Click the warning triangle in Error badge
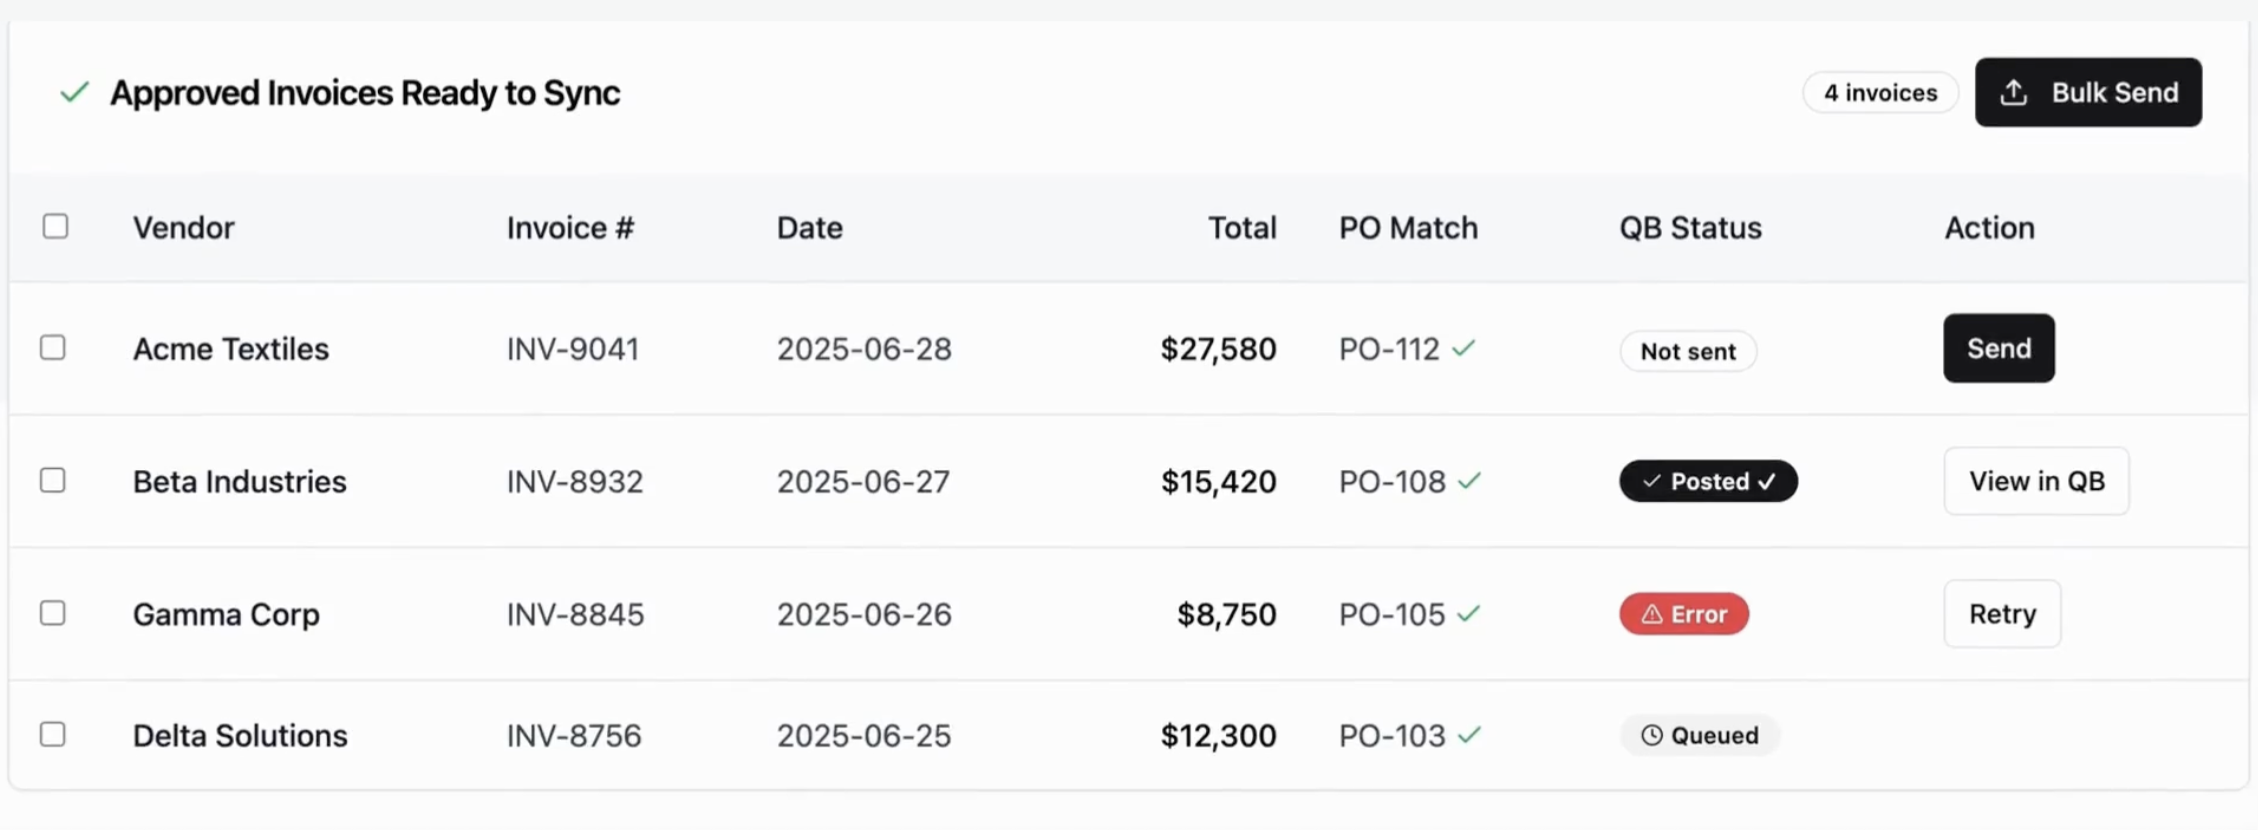Viewport: 2258px width, 830px height. 1652,614
